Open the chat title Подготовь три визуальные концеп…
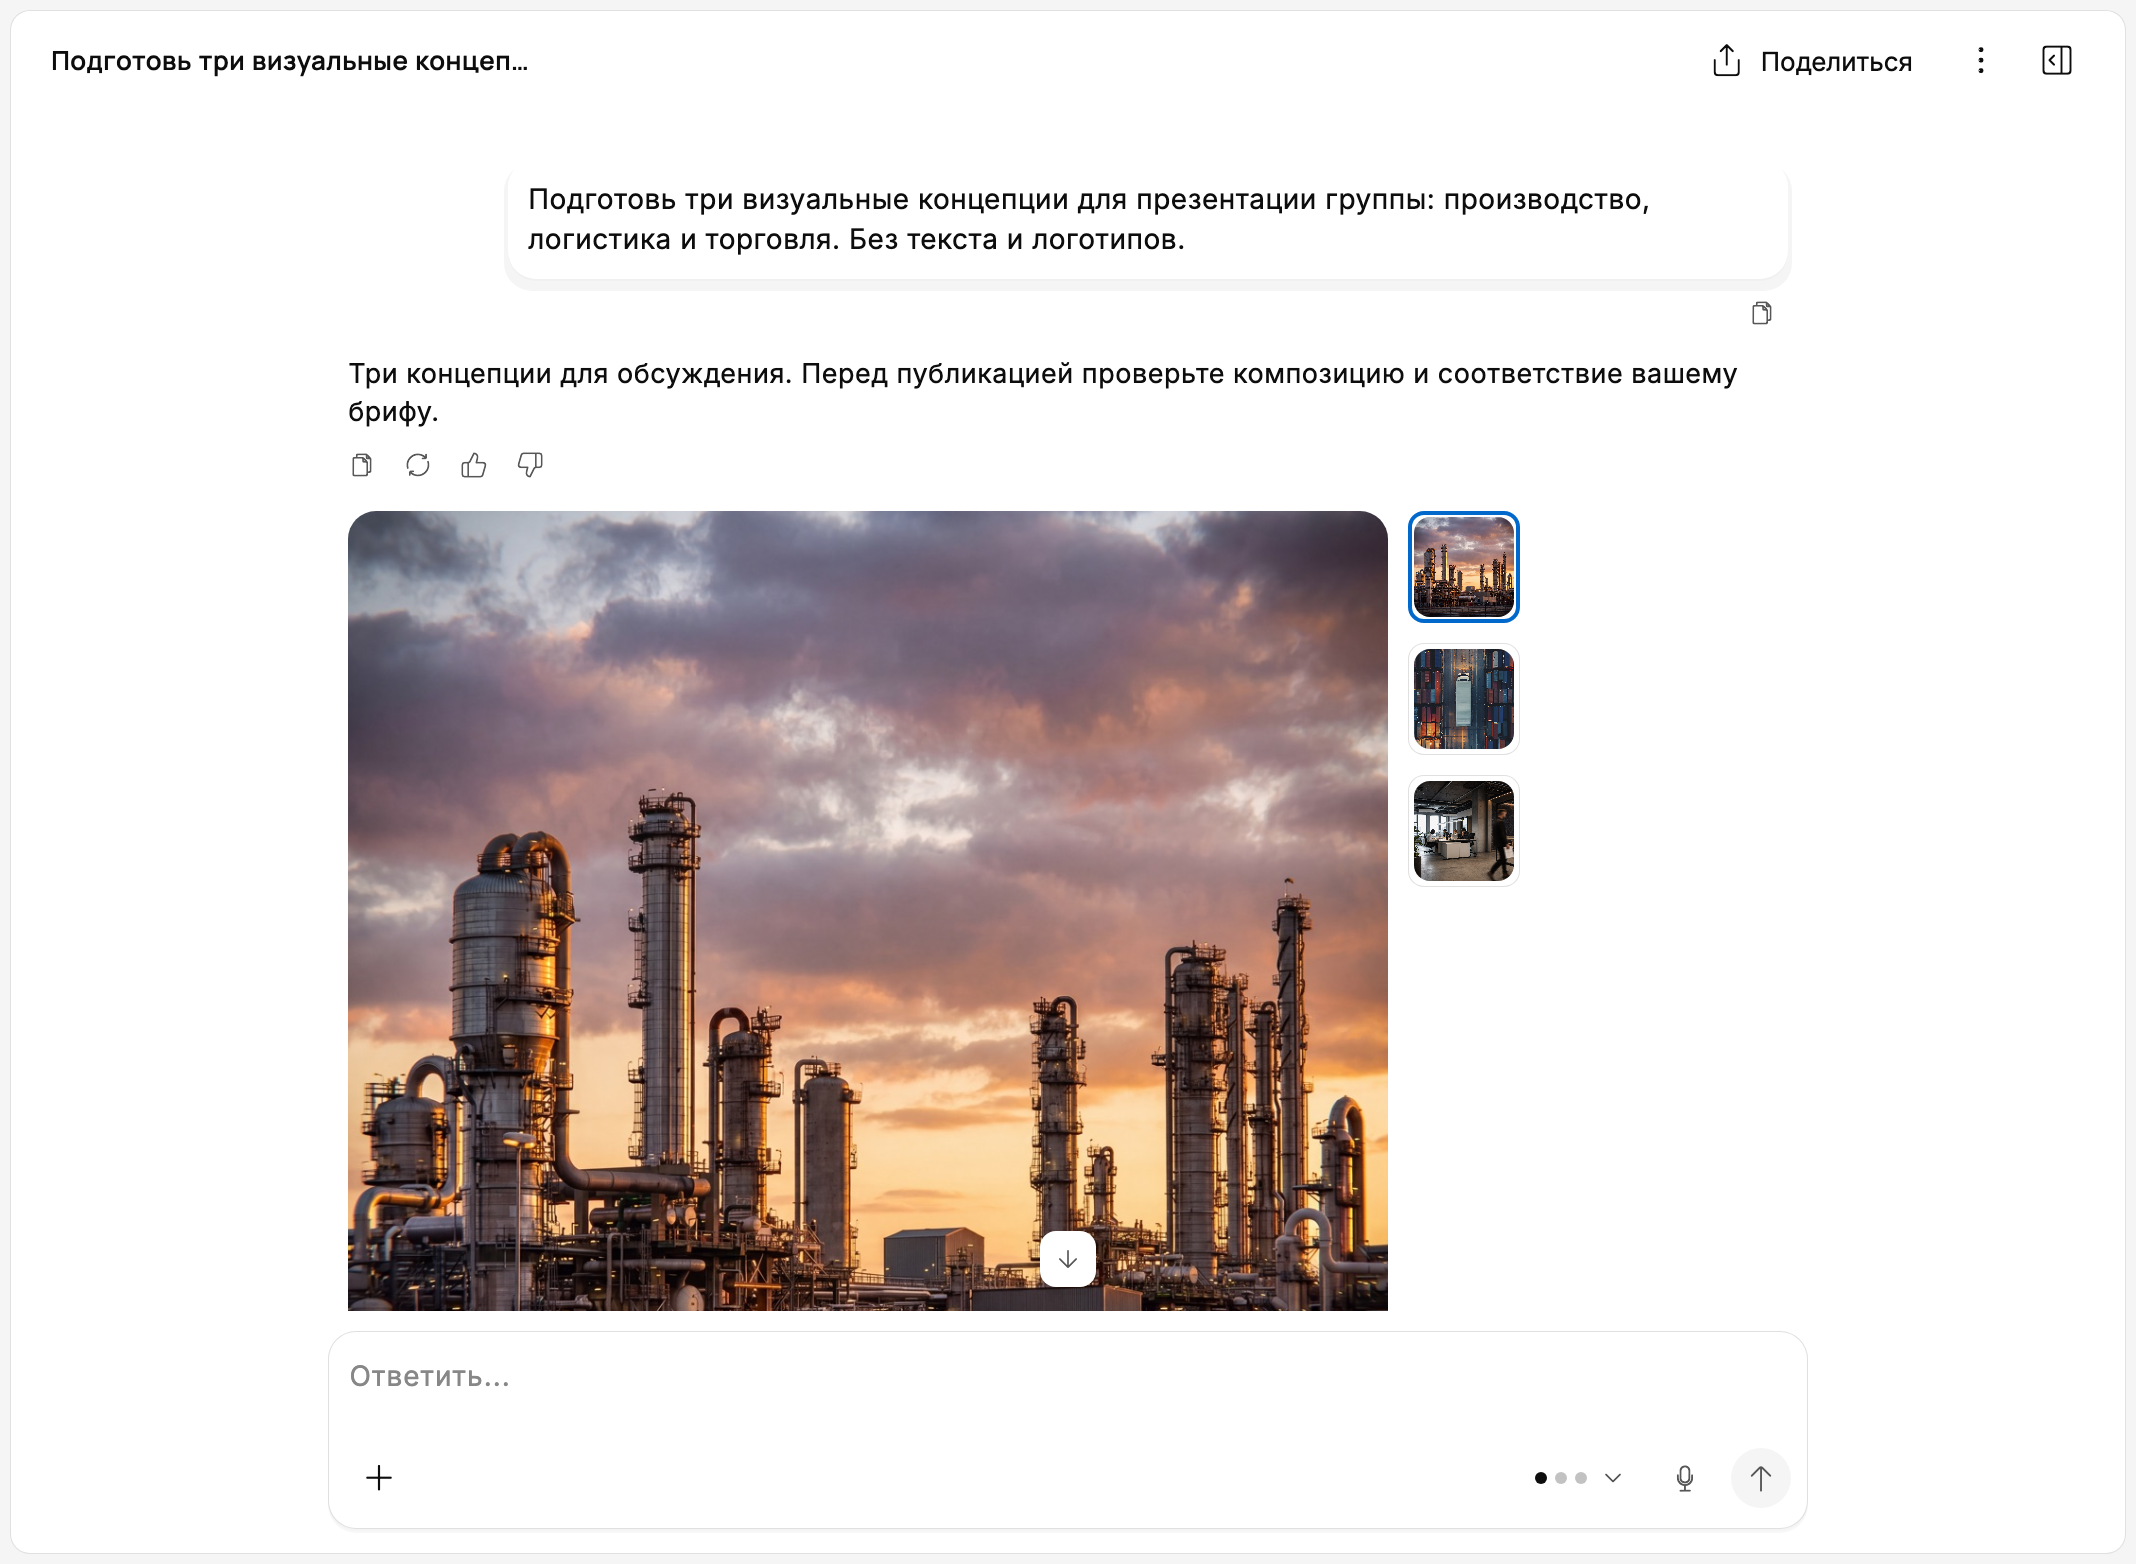The image size is (2136, 1564). pos(289,61)
